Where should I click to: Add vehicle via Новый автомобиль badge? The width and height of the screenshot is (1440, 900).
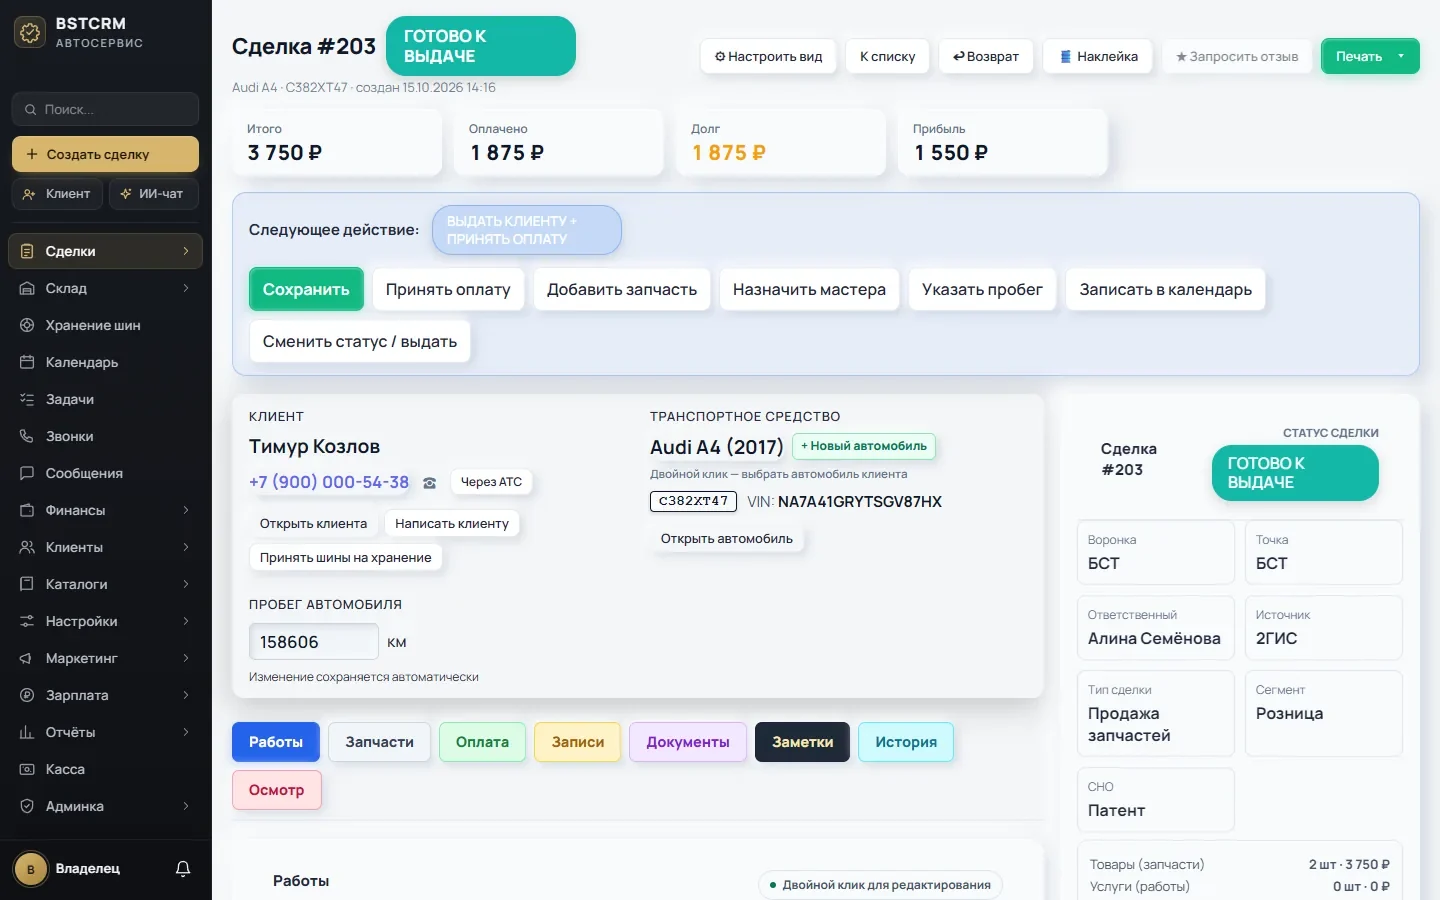pos(864,446)
